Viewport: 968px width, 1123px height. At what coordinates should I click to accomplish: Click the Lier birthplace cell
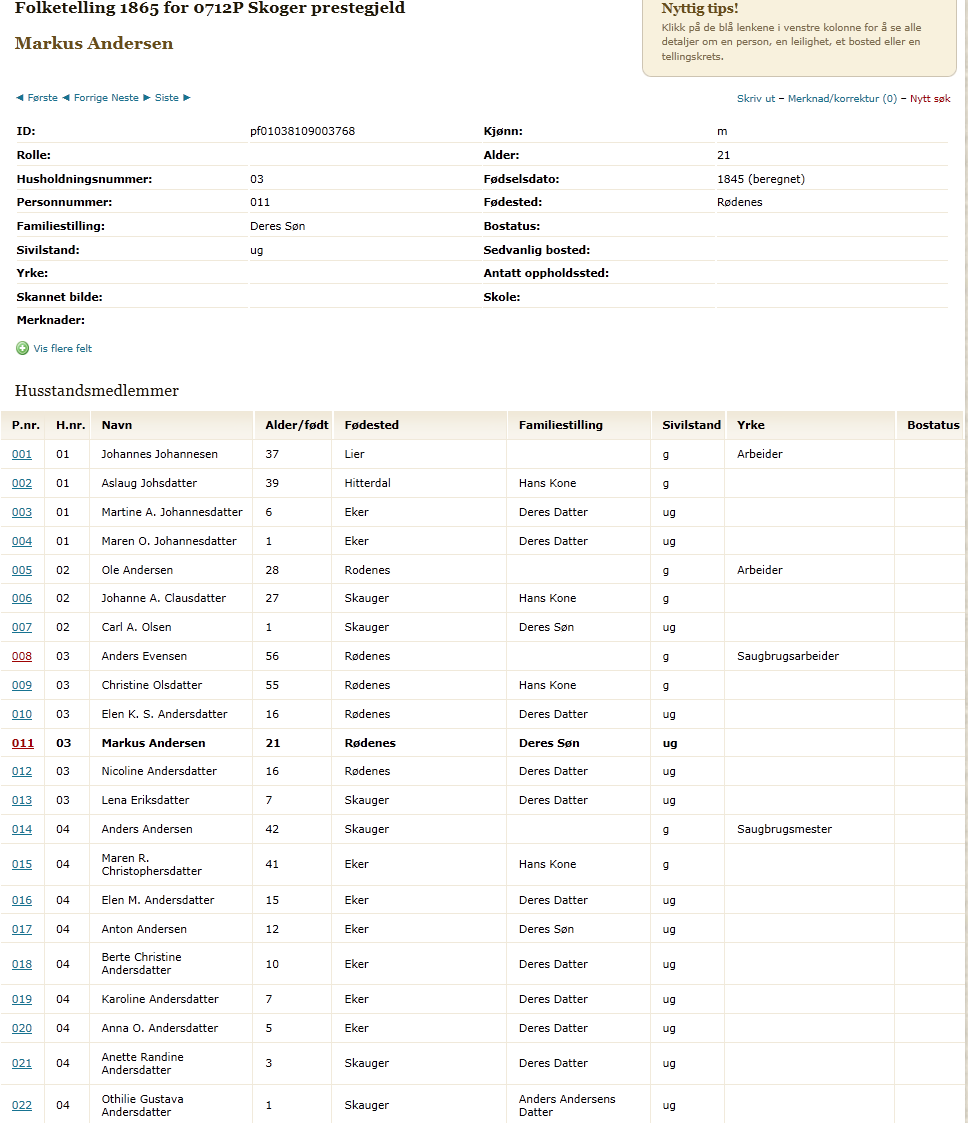(354, 454)
